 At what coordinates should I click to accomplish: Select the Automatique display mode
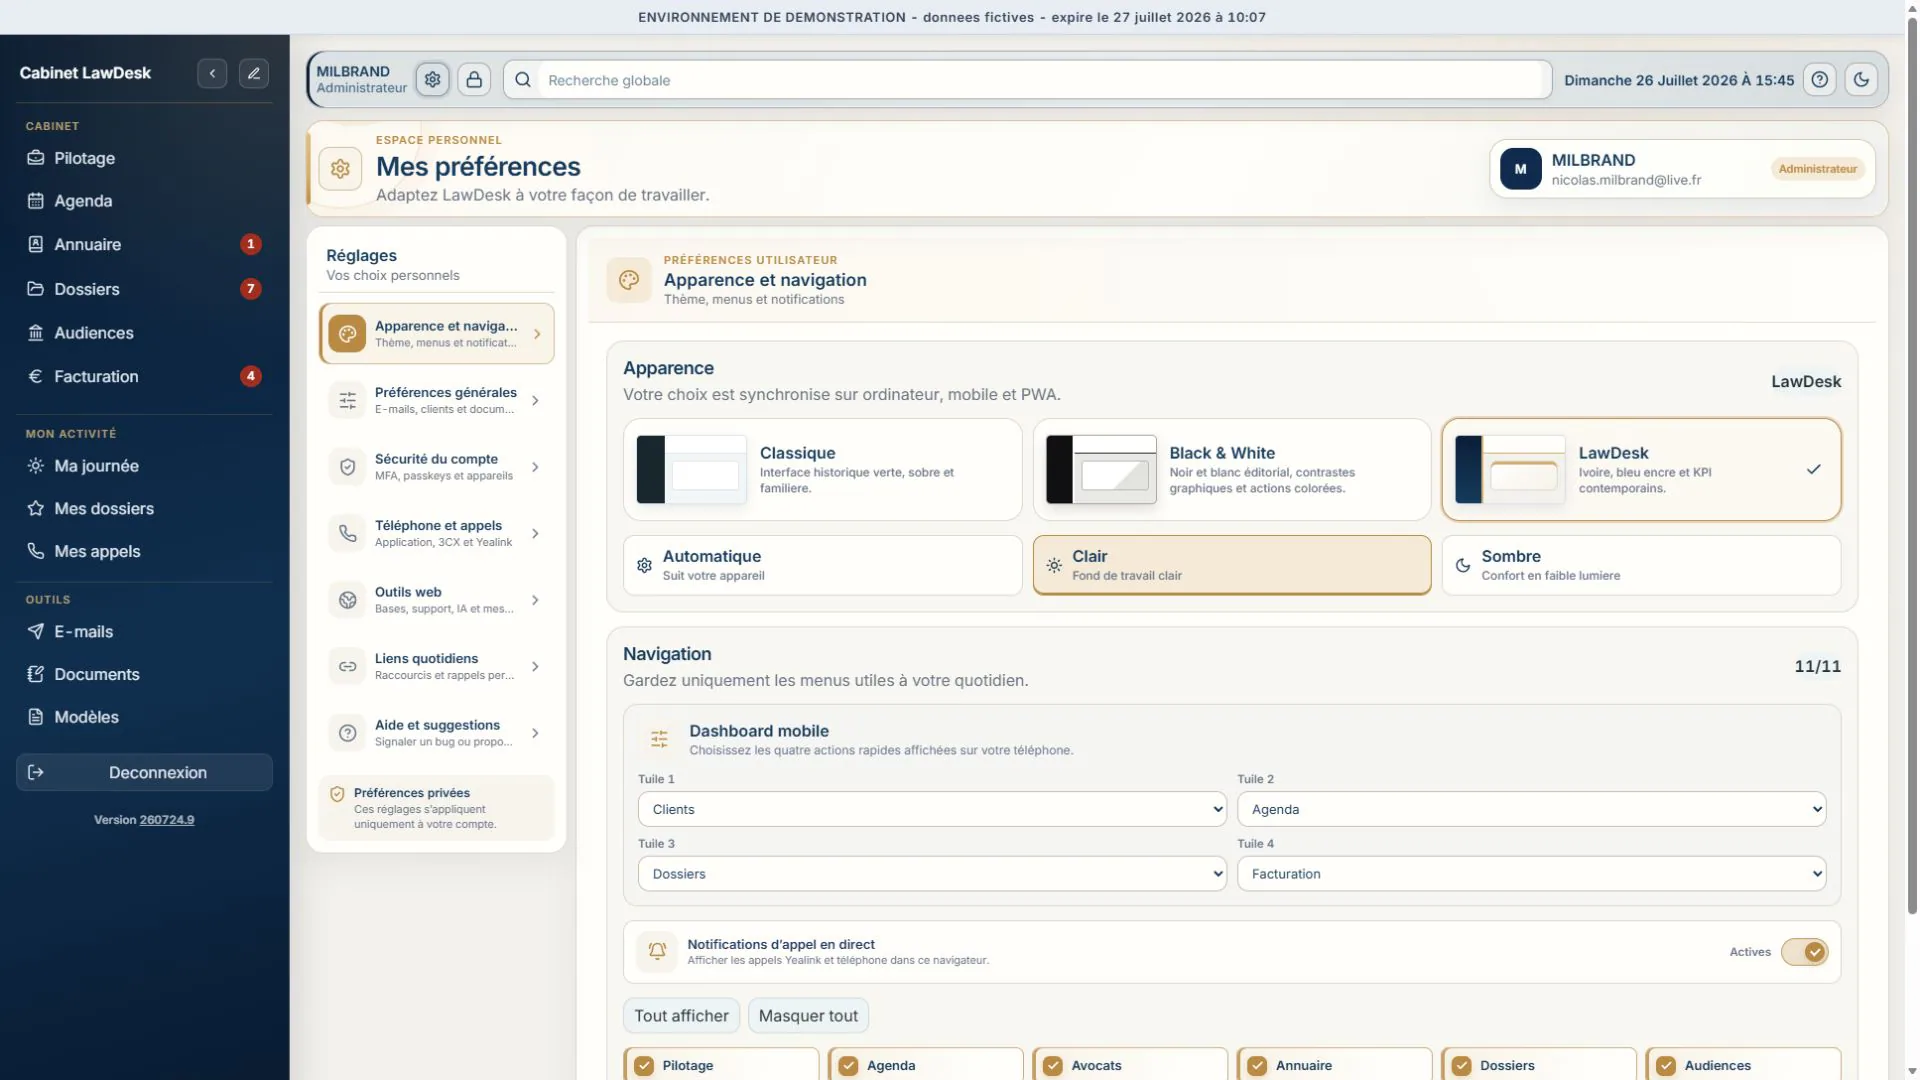pos(822,565)
